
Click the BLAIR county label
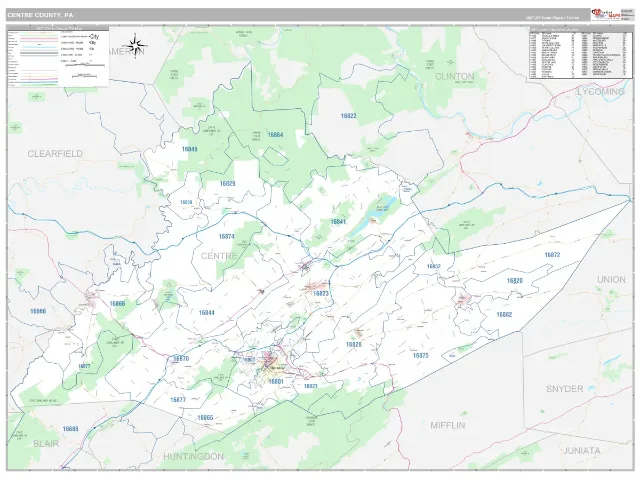[x=46, y=444]
